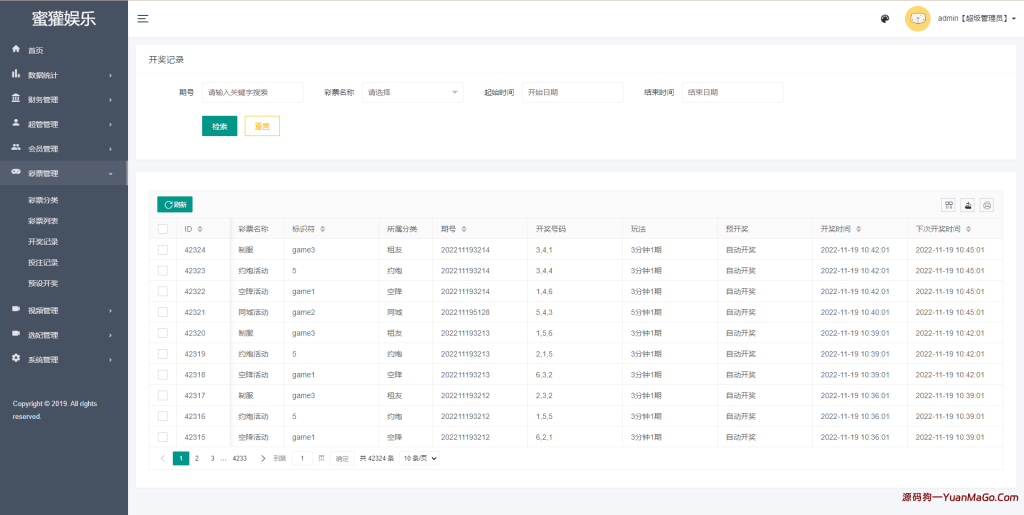Click the home icon for 首页
The image size is (1024, 515).
[x=16, y=50]
